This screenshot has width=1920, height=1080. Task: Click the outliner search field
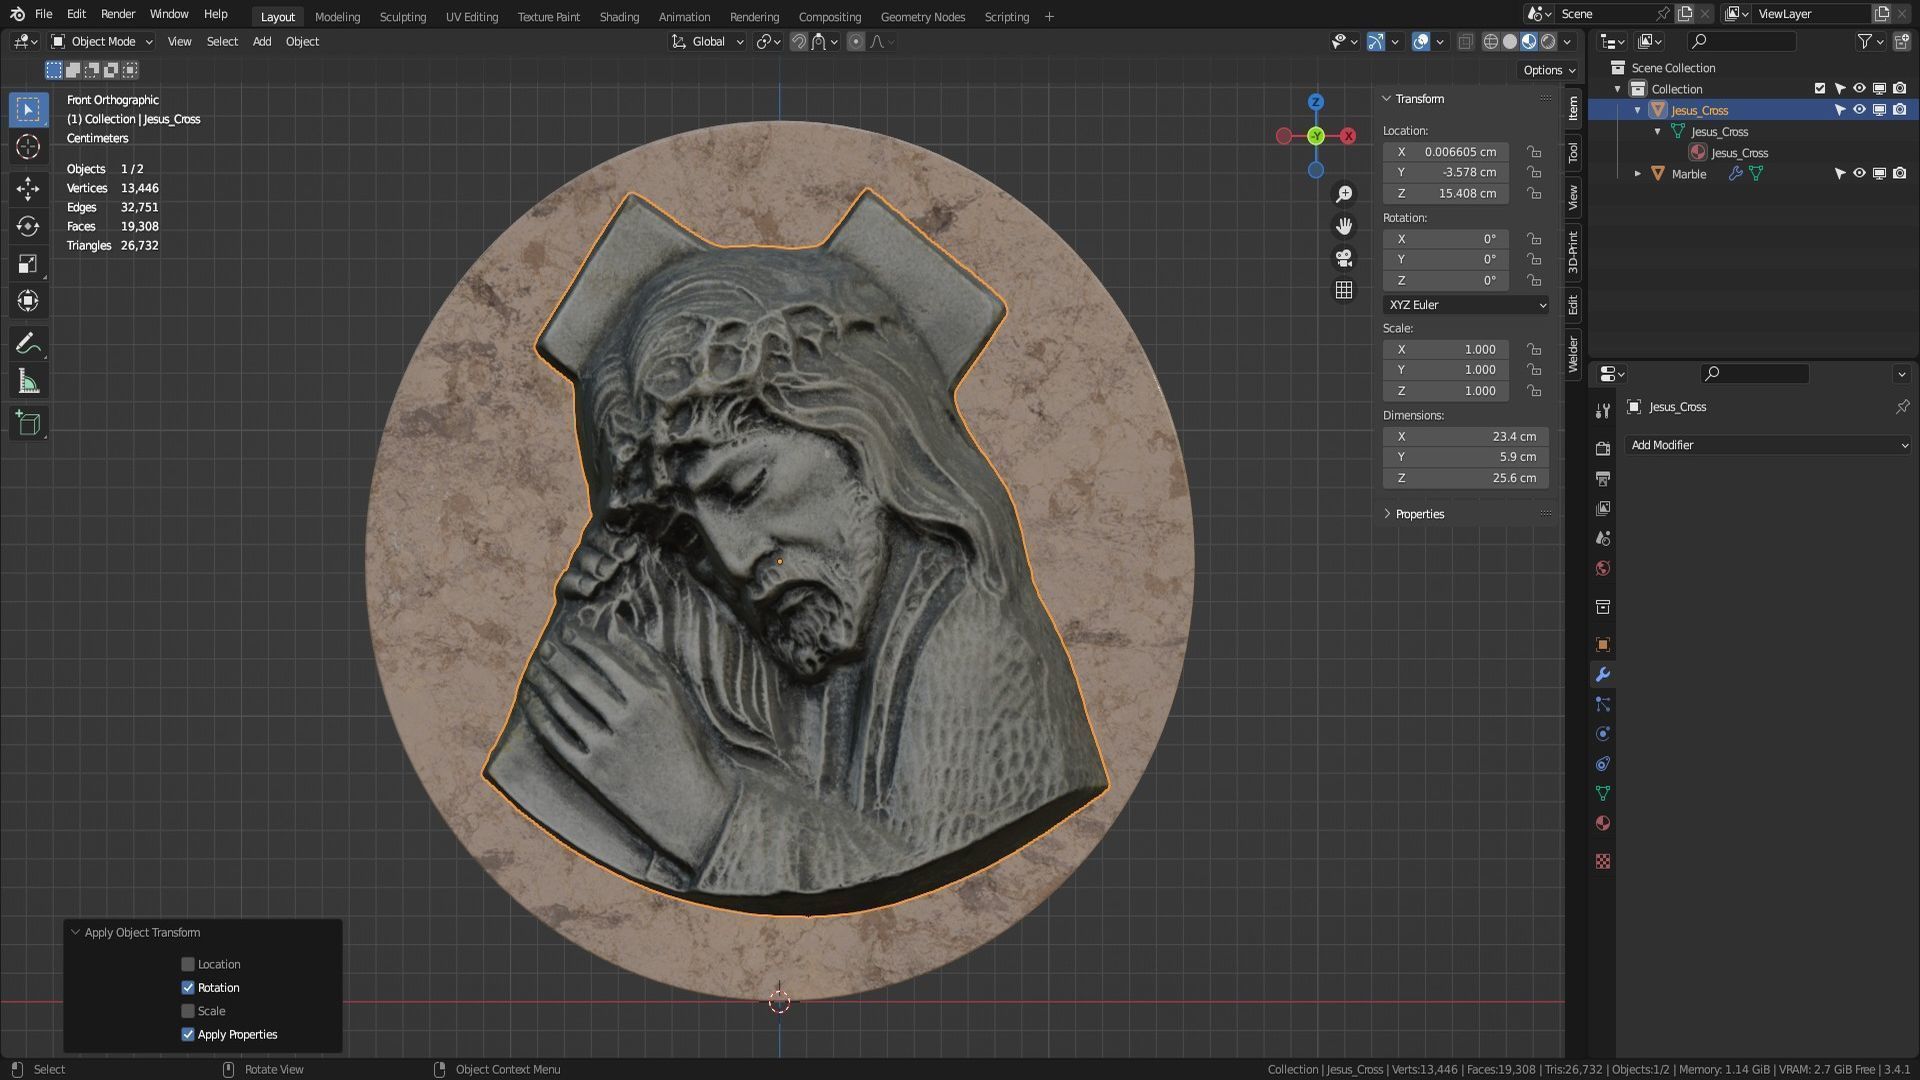(x=1741, y=41)
